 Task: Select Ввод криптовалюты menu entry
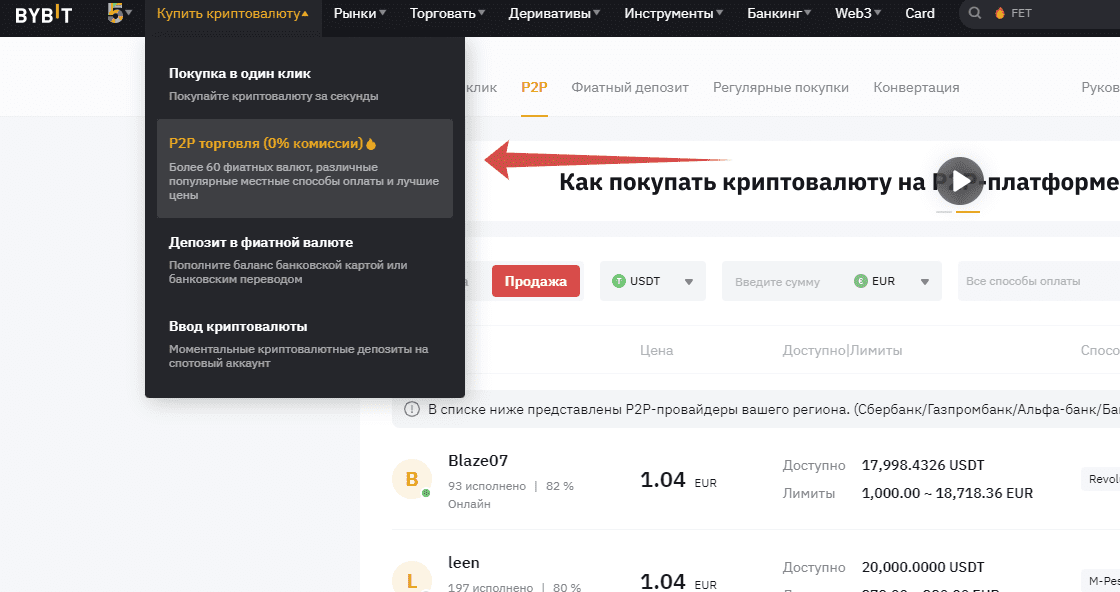click(305, 344)
